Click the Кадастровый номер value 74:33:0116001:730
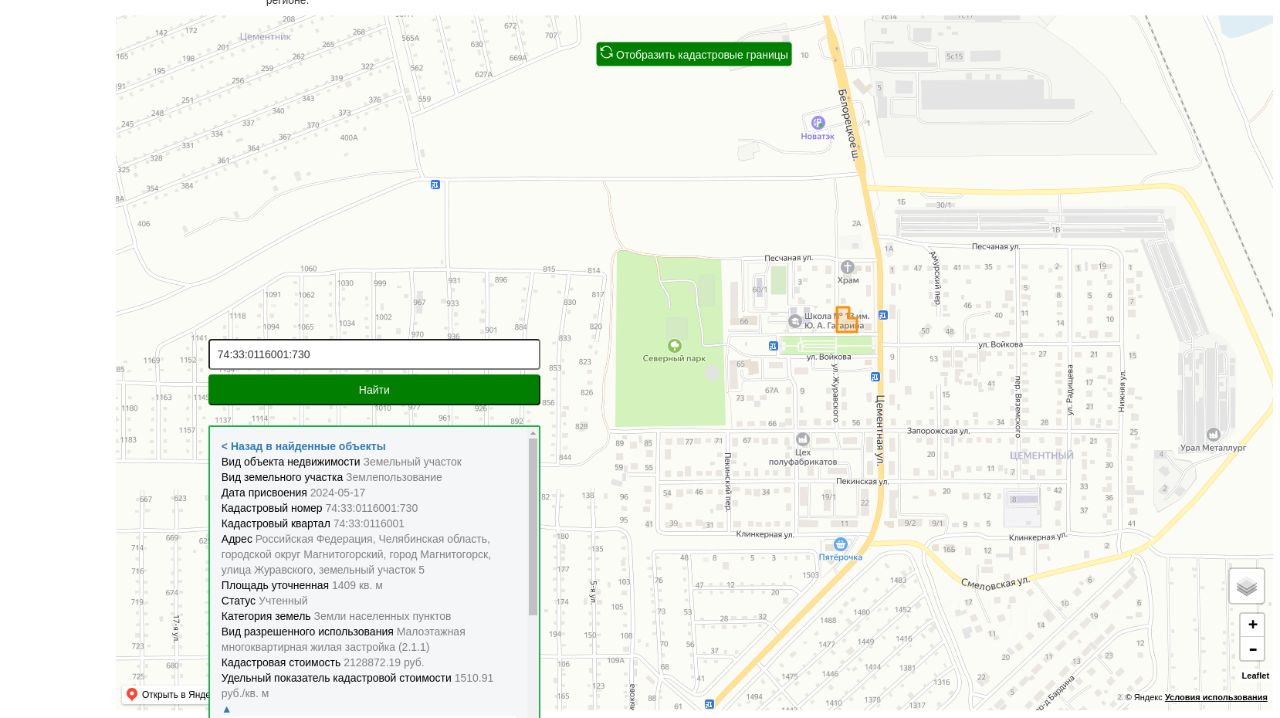 pos(371,508)
